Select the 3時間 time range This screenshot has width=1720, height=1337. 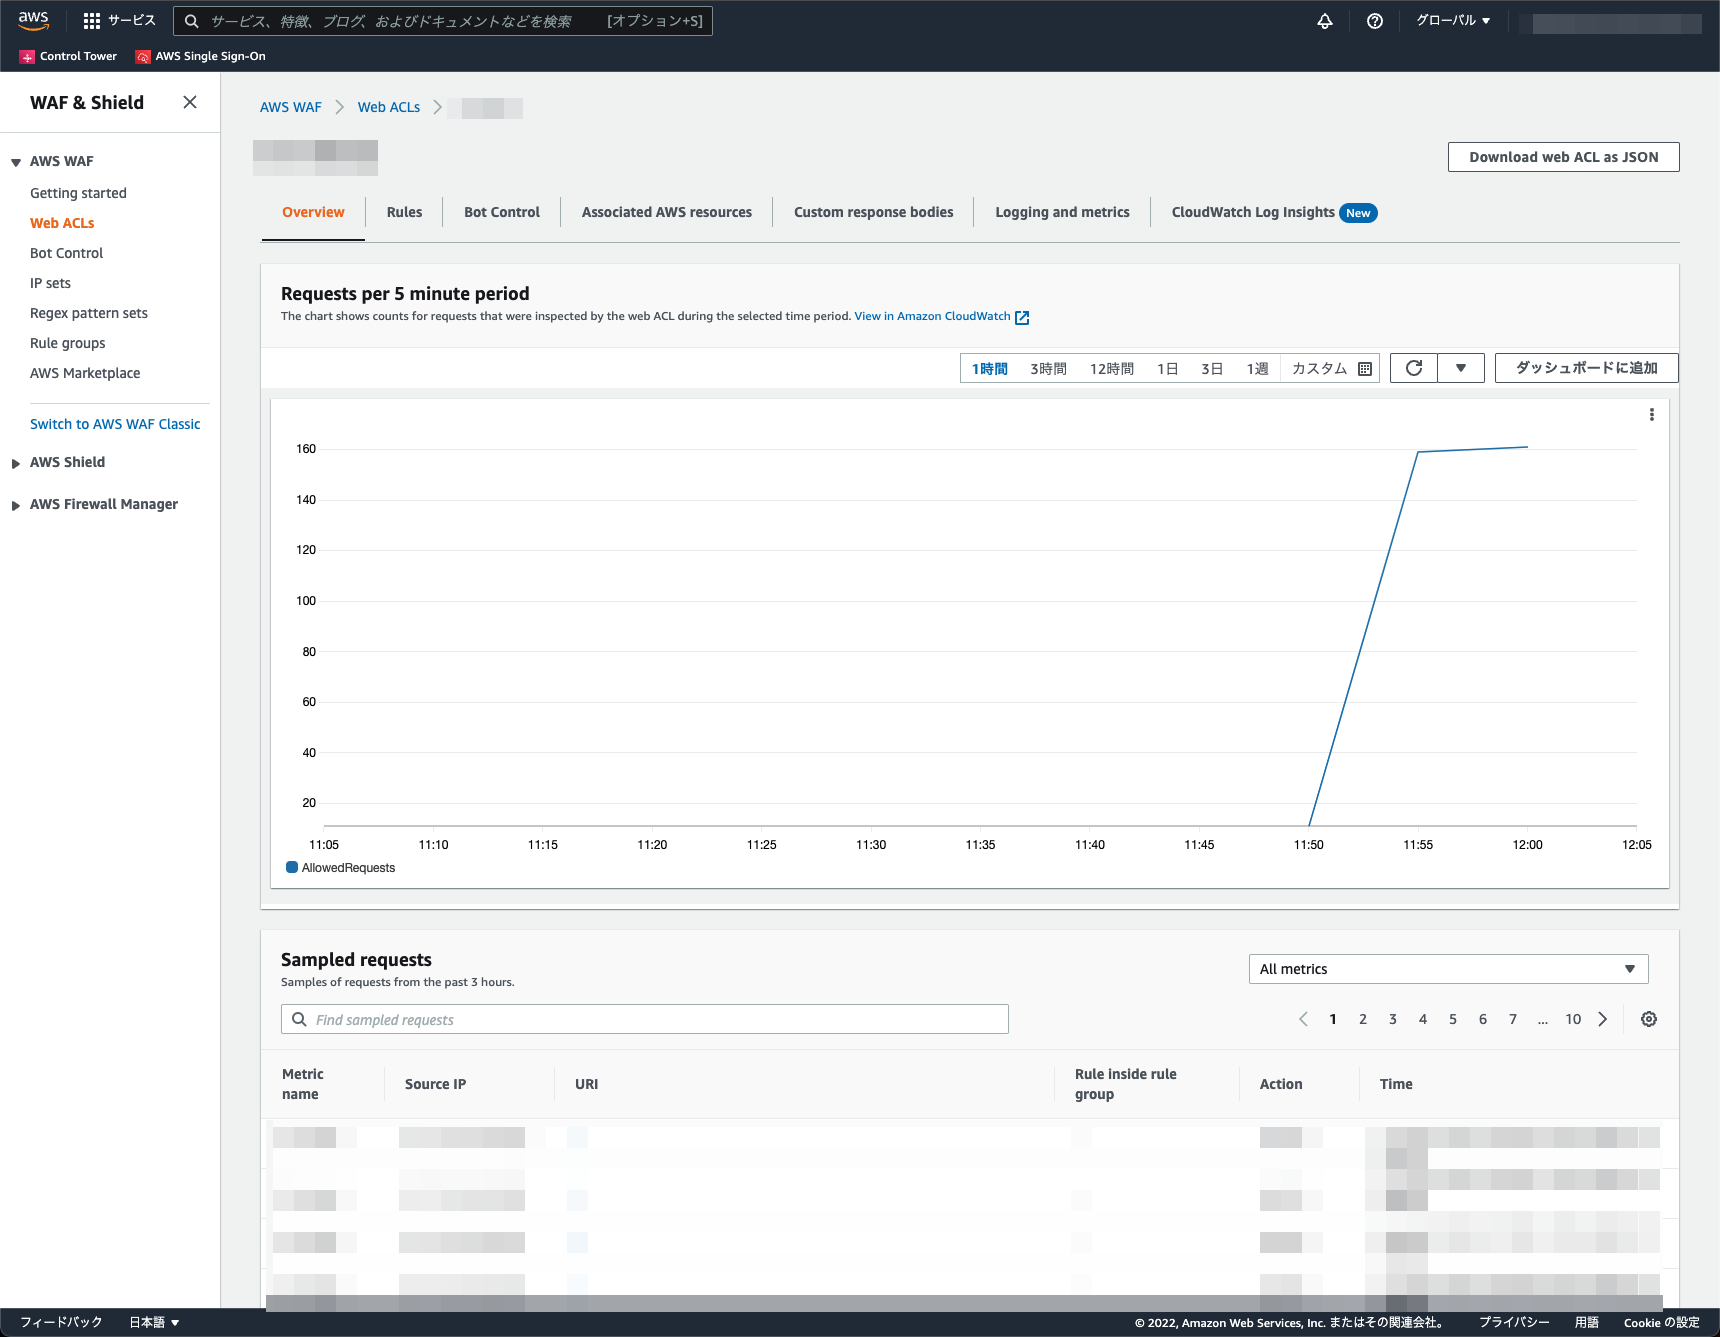[1048, 369]
